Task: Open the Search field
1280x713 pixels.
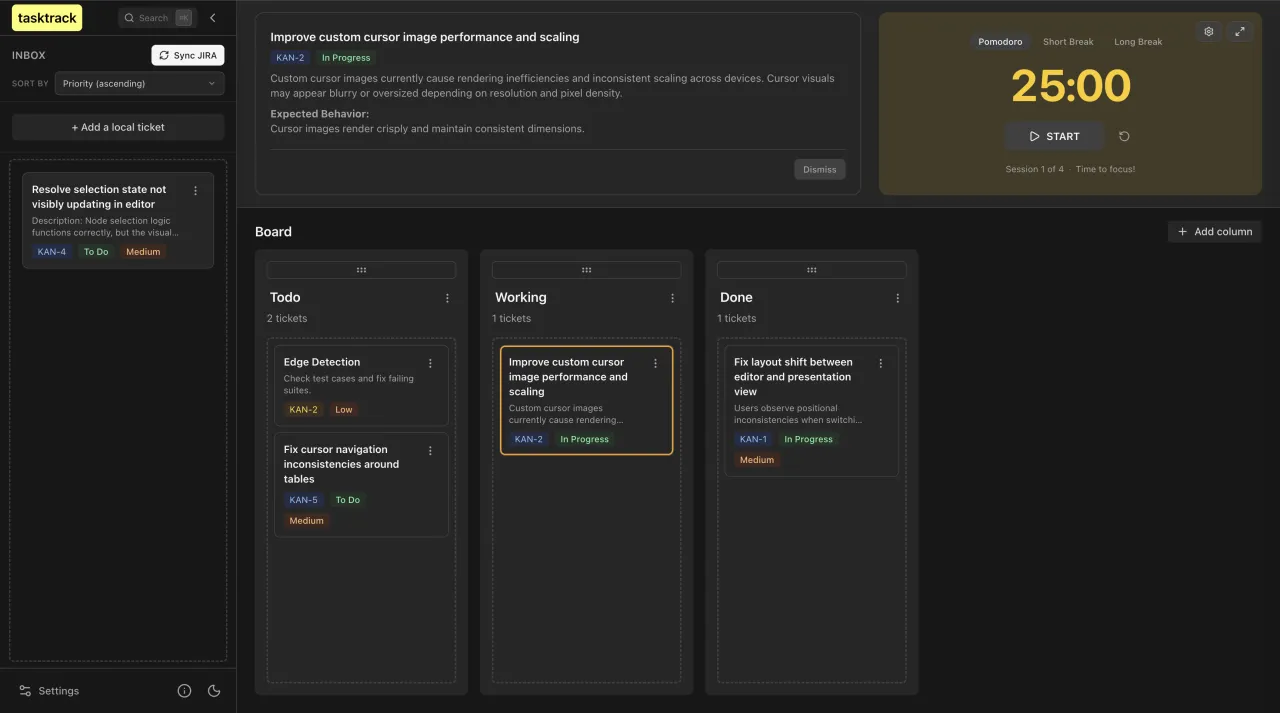Action: click(157, 18)
